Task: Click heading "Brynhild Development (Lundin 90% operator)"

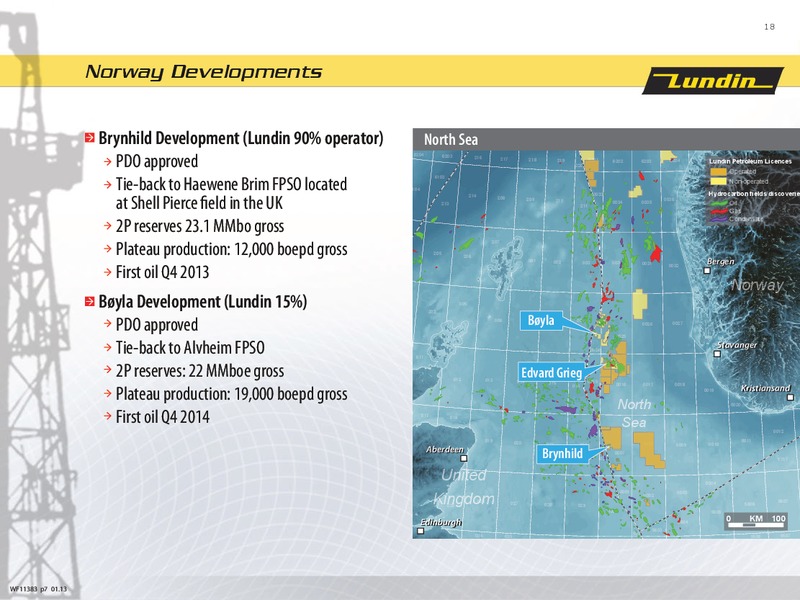Action: pos(241,138)
